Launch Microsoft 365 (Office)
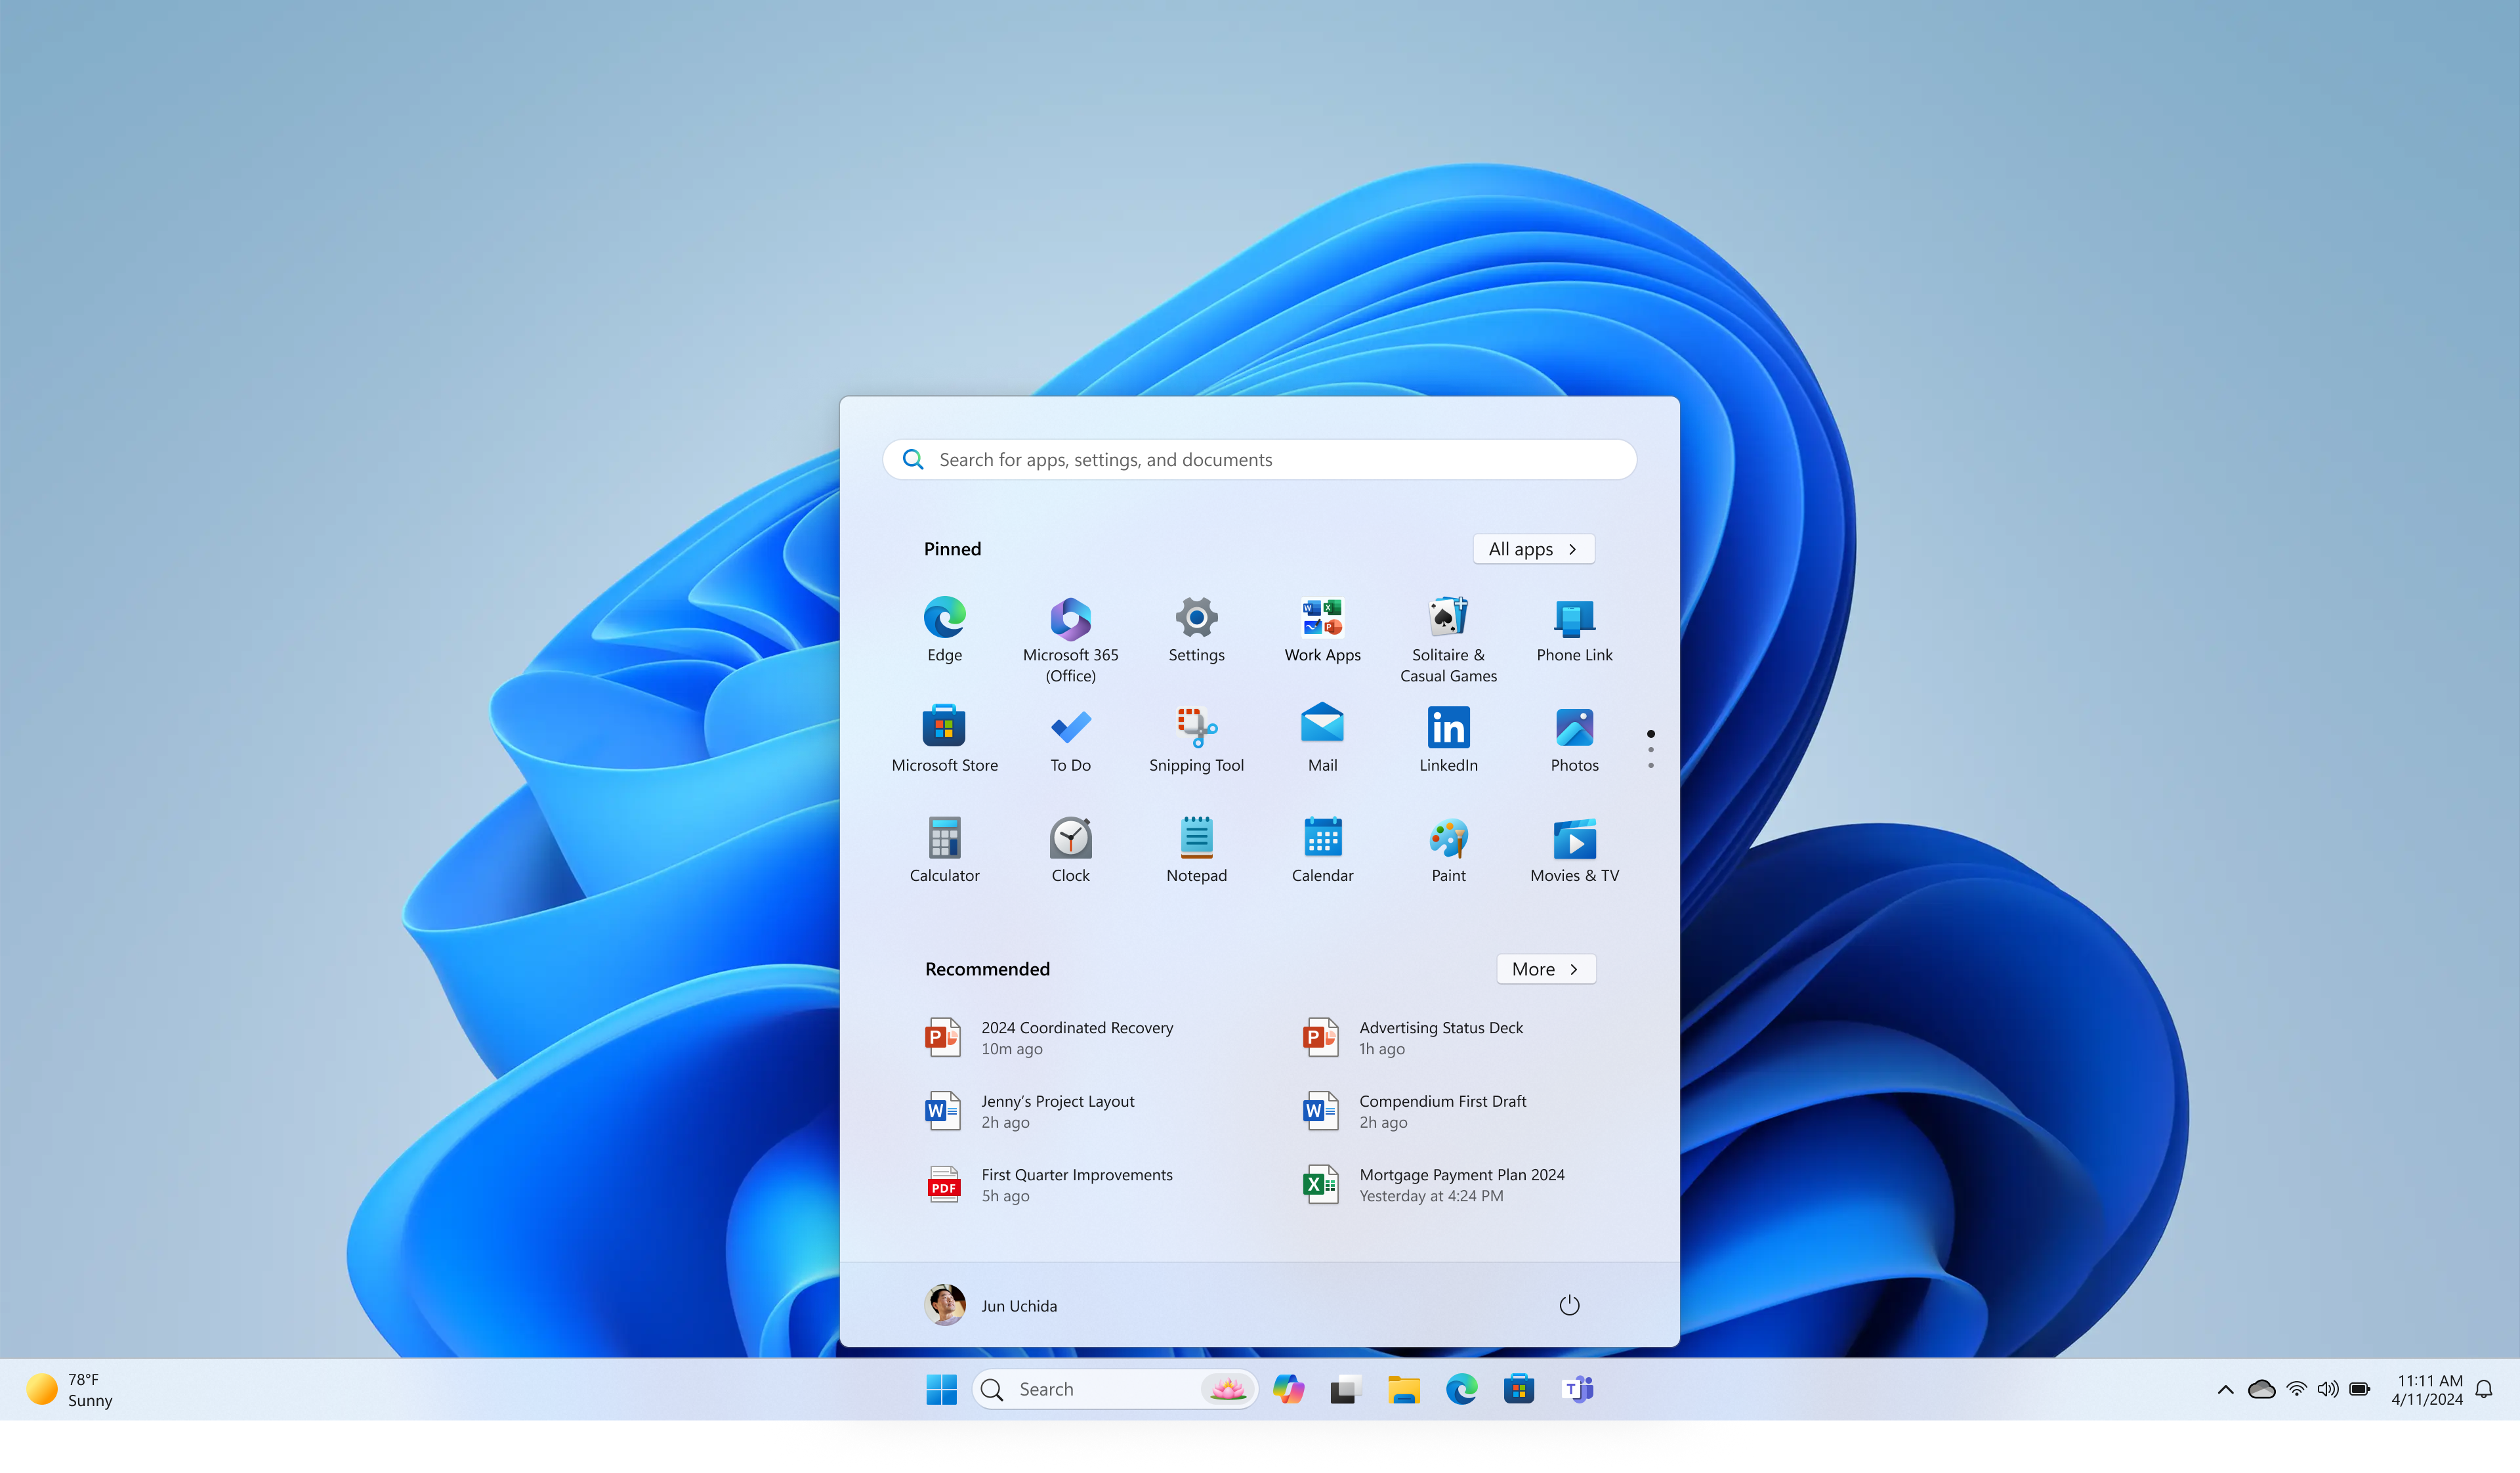Screen dimensions: 2520x1473 [1070, 620]
